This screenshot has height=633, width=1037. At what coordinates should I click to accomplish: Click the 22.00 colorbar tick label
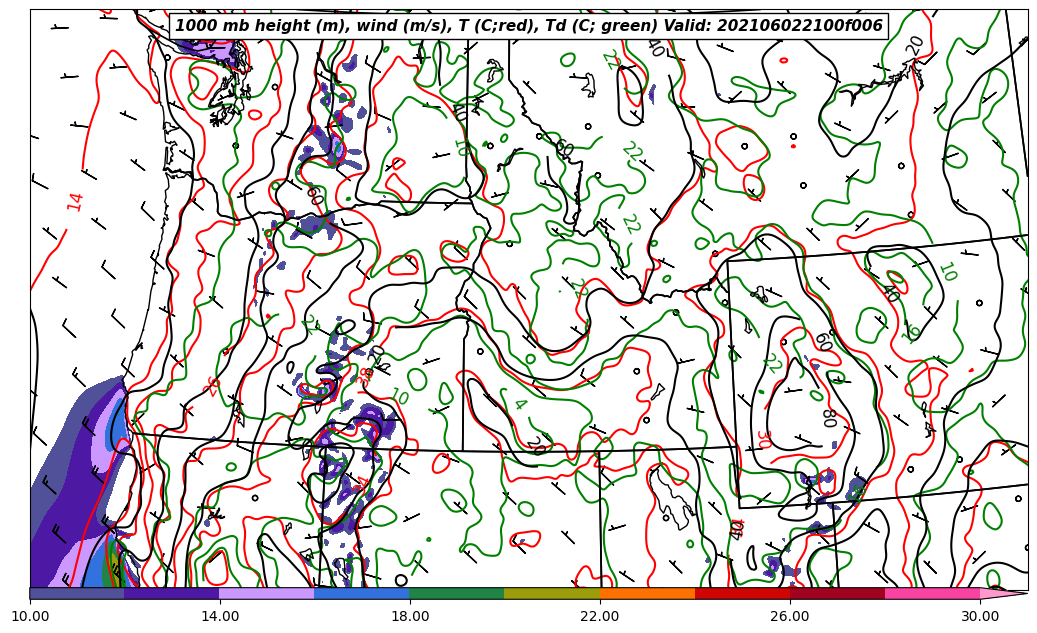coord(600,616)
